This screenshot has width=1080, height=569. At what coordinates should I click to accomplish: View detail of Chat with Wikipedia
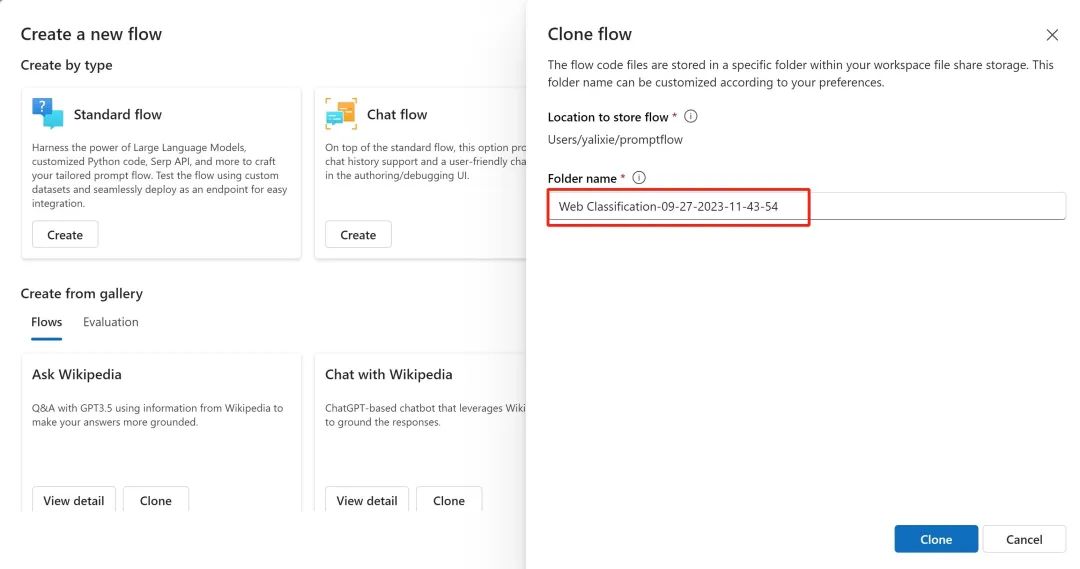coord(367,500)
